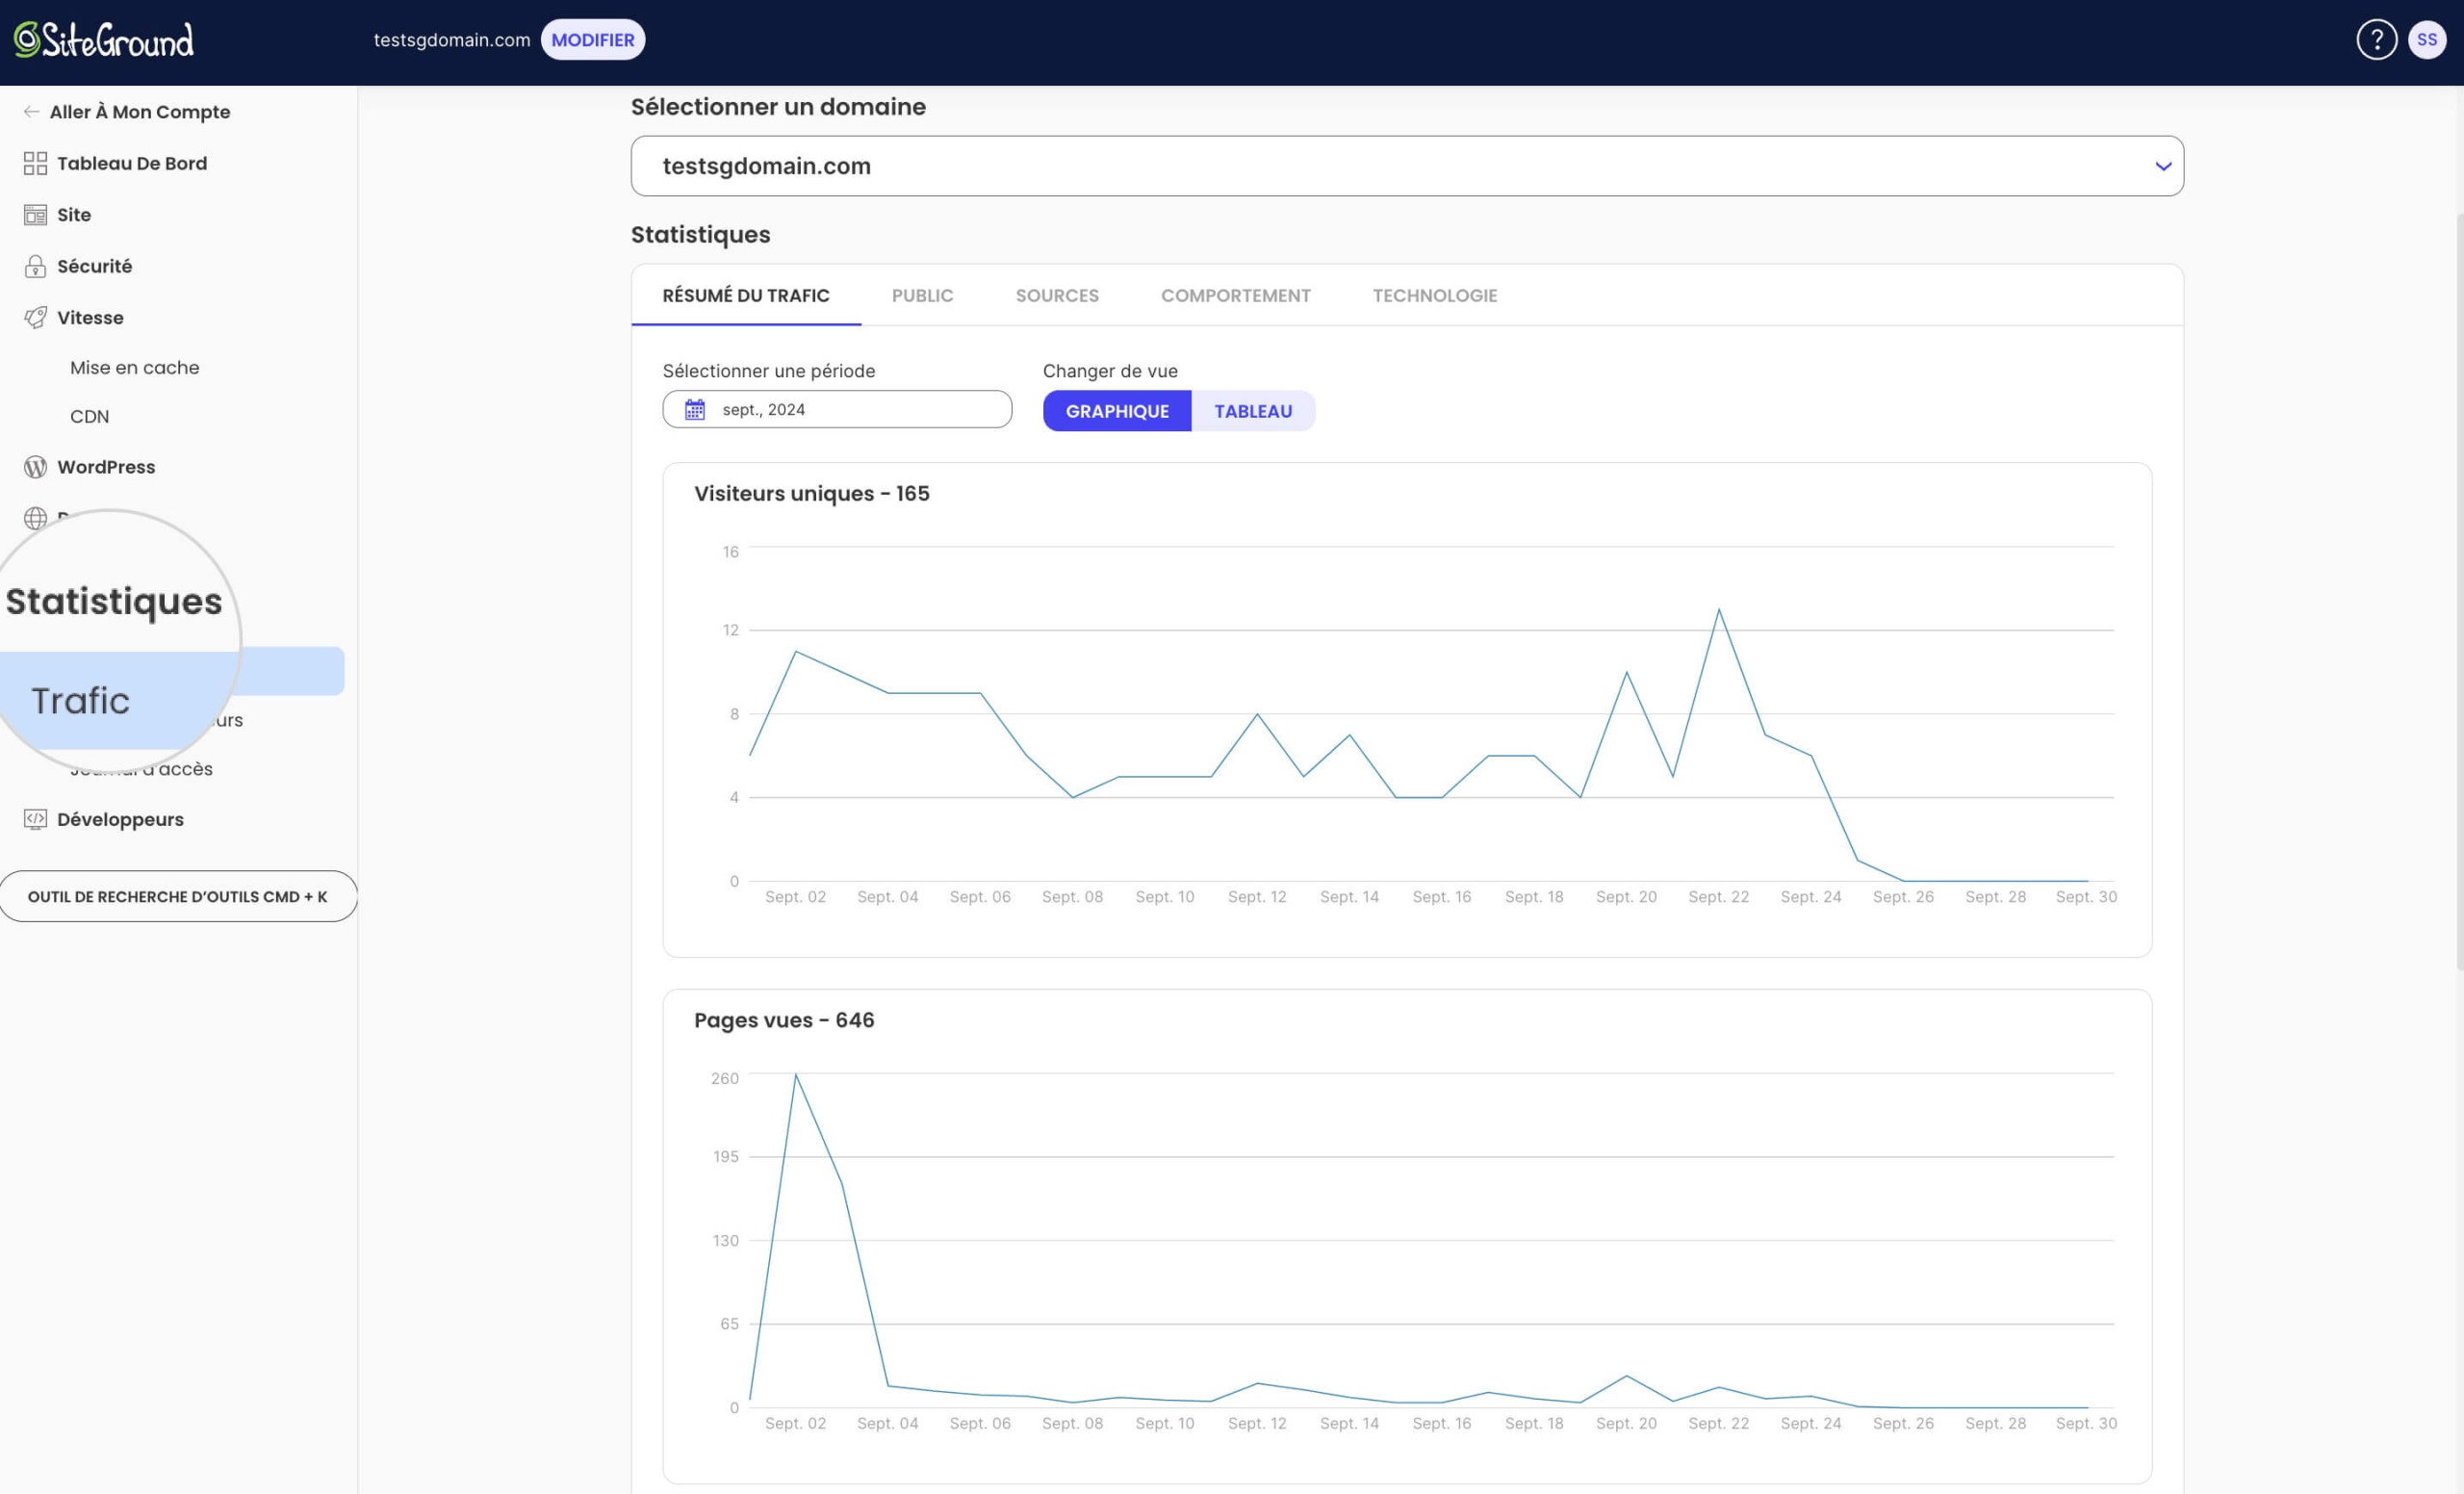The height and width of the screenshot is (1494, 2464).
Task: Click the Site layout icon in sidebar
Action: [35, 215]
